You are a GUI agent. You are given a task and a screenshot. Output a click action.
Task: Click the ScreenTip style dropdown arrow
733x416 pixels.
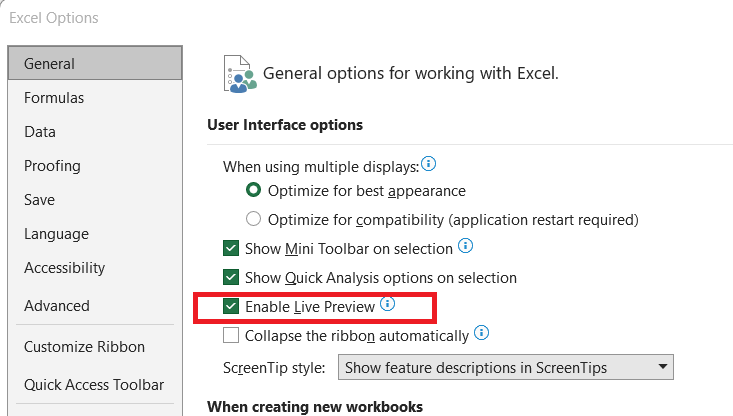click(662, 367)
